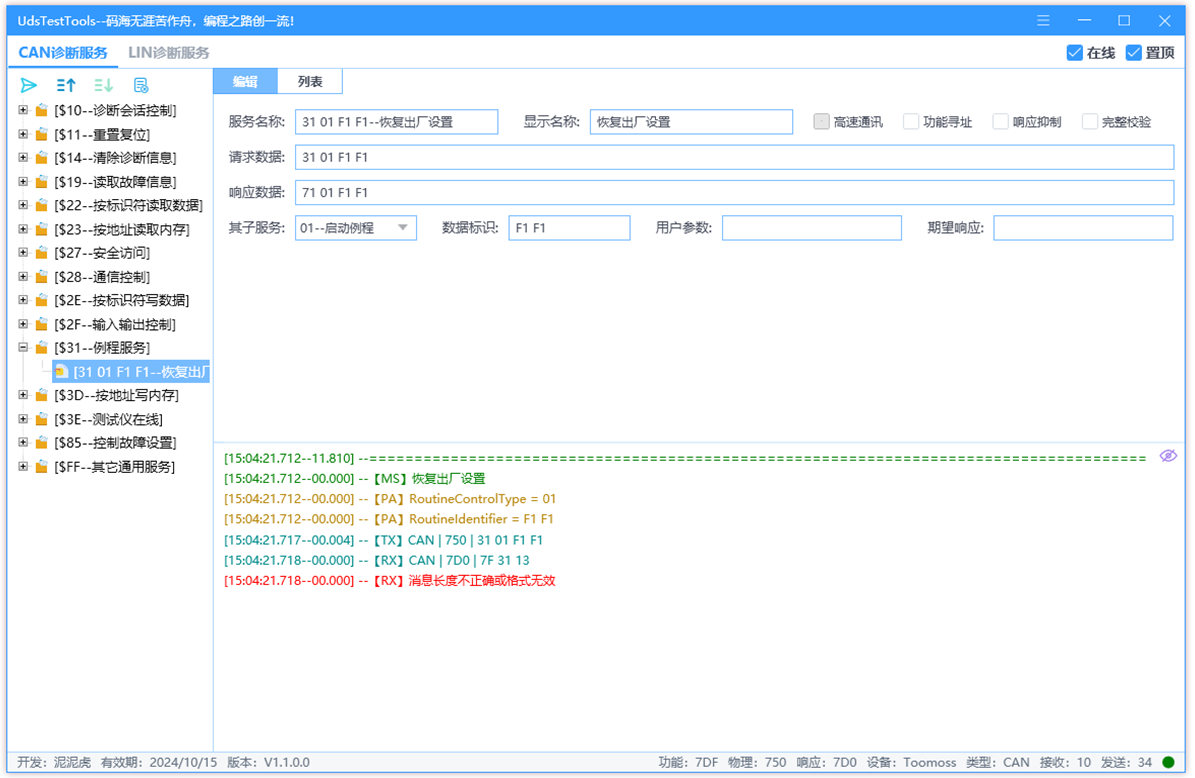Expand the $FF 其它通用服务 node
The height and width of the screenshot is (778, 1195).
click(x=23, y=466)
